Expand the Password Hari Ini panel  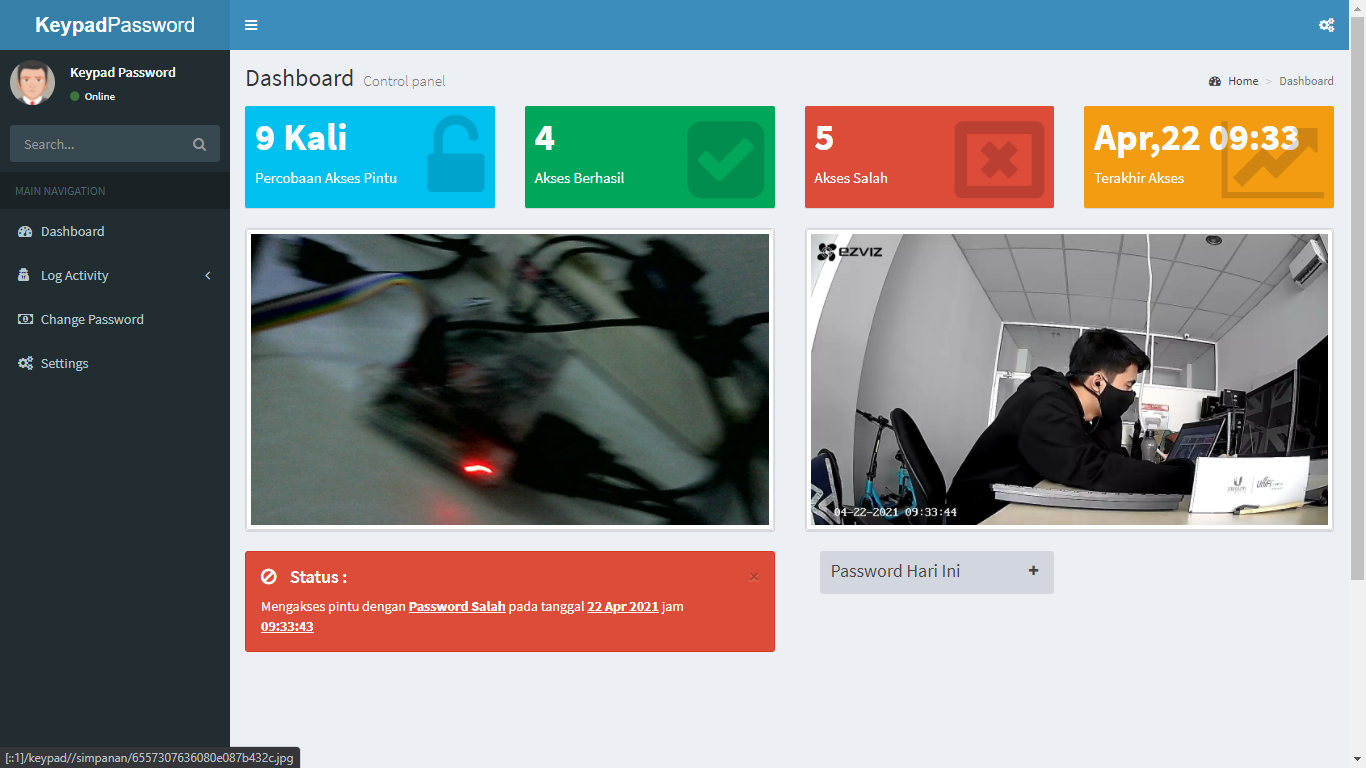coord(1033,571)
